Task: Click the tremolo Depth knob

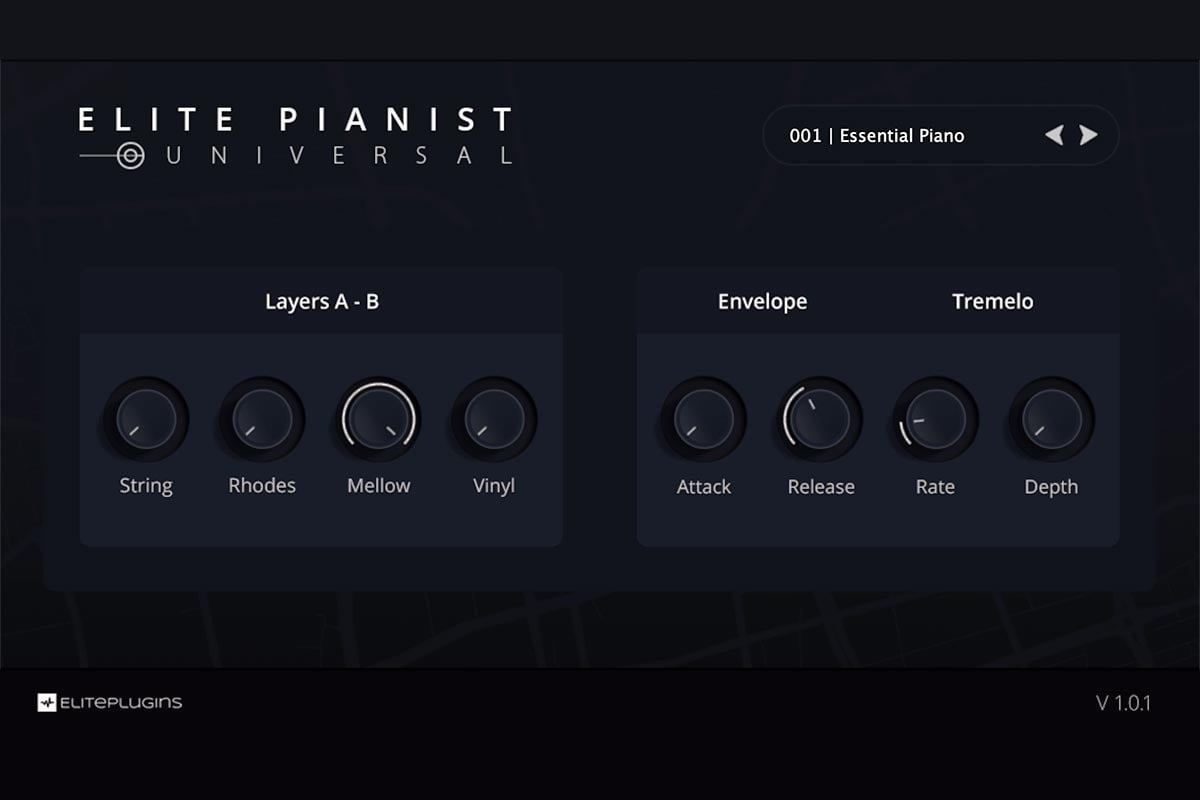Action: tap(1052, 419)
